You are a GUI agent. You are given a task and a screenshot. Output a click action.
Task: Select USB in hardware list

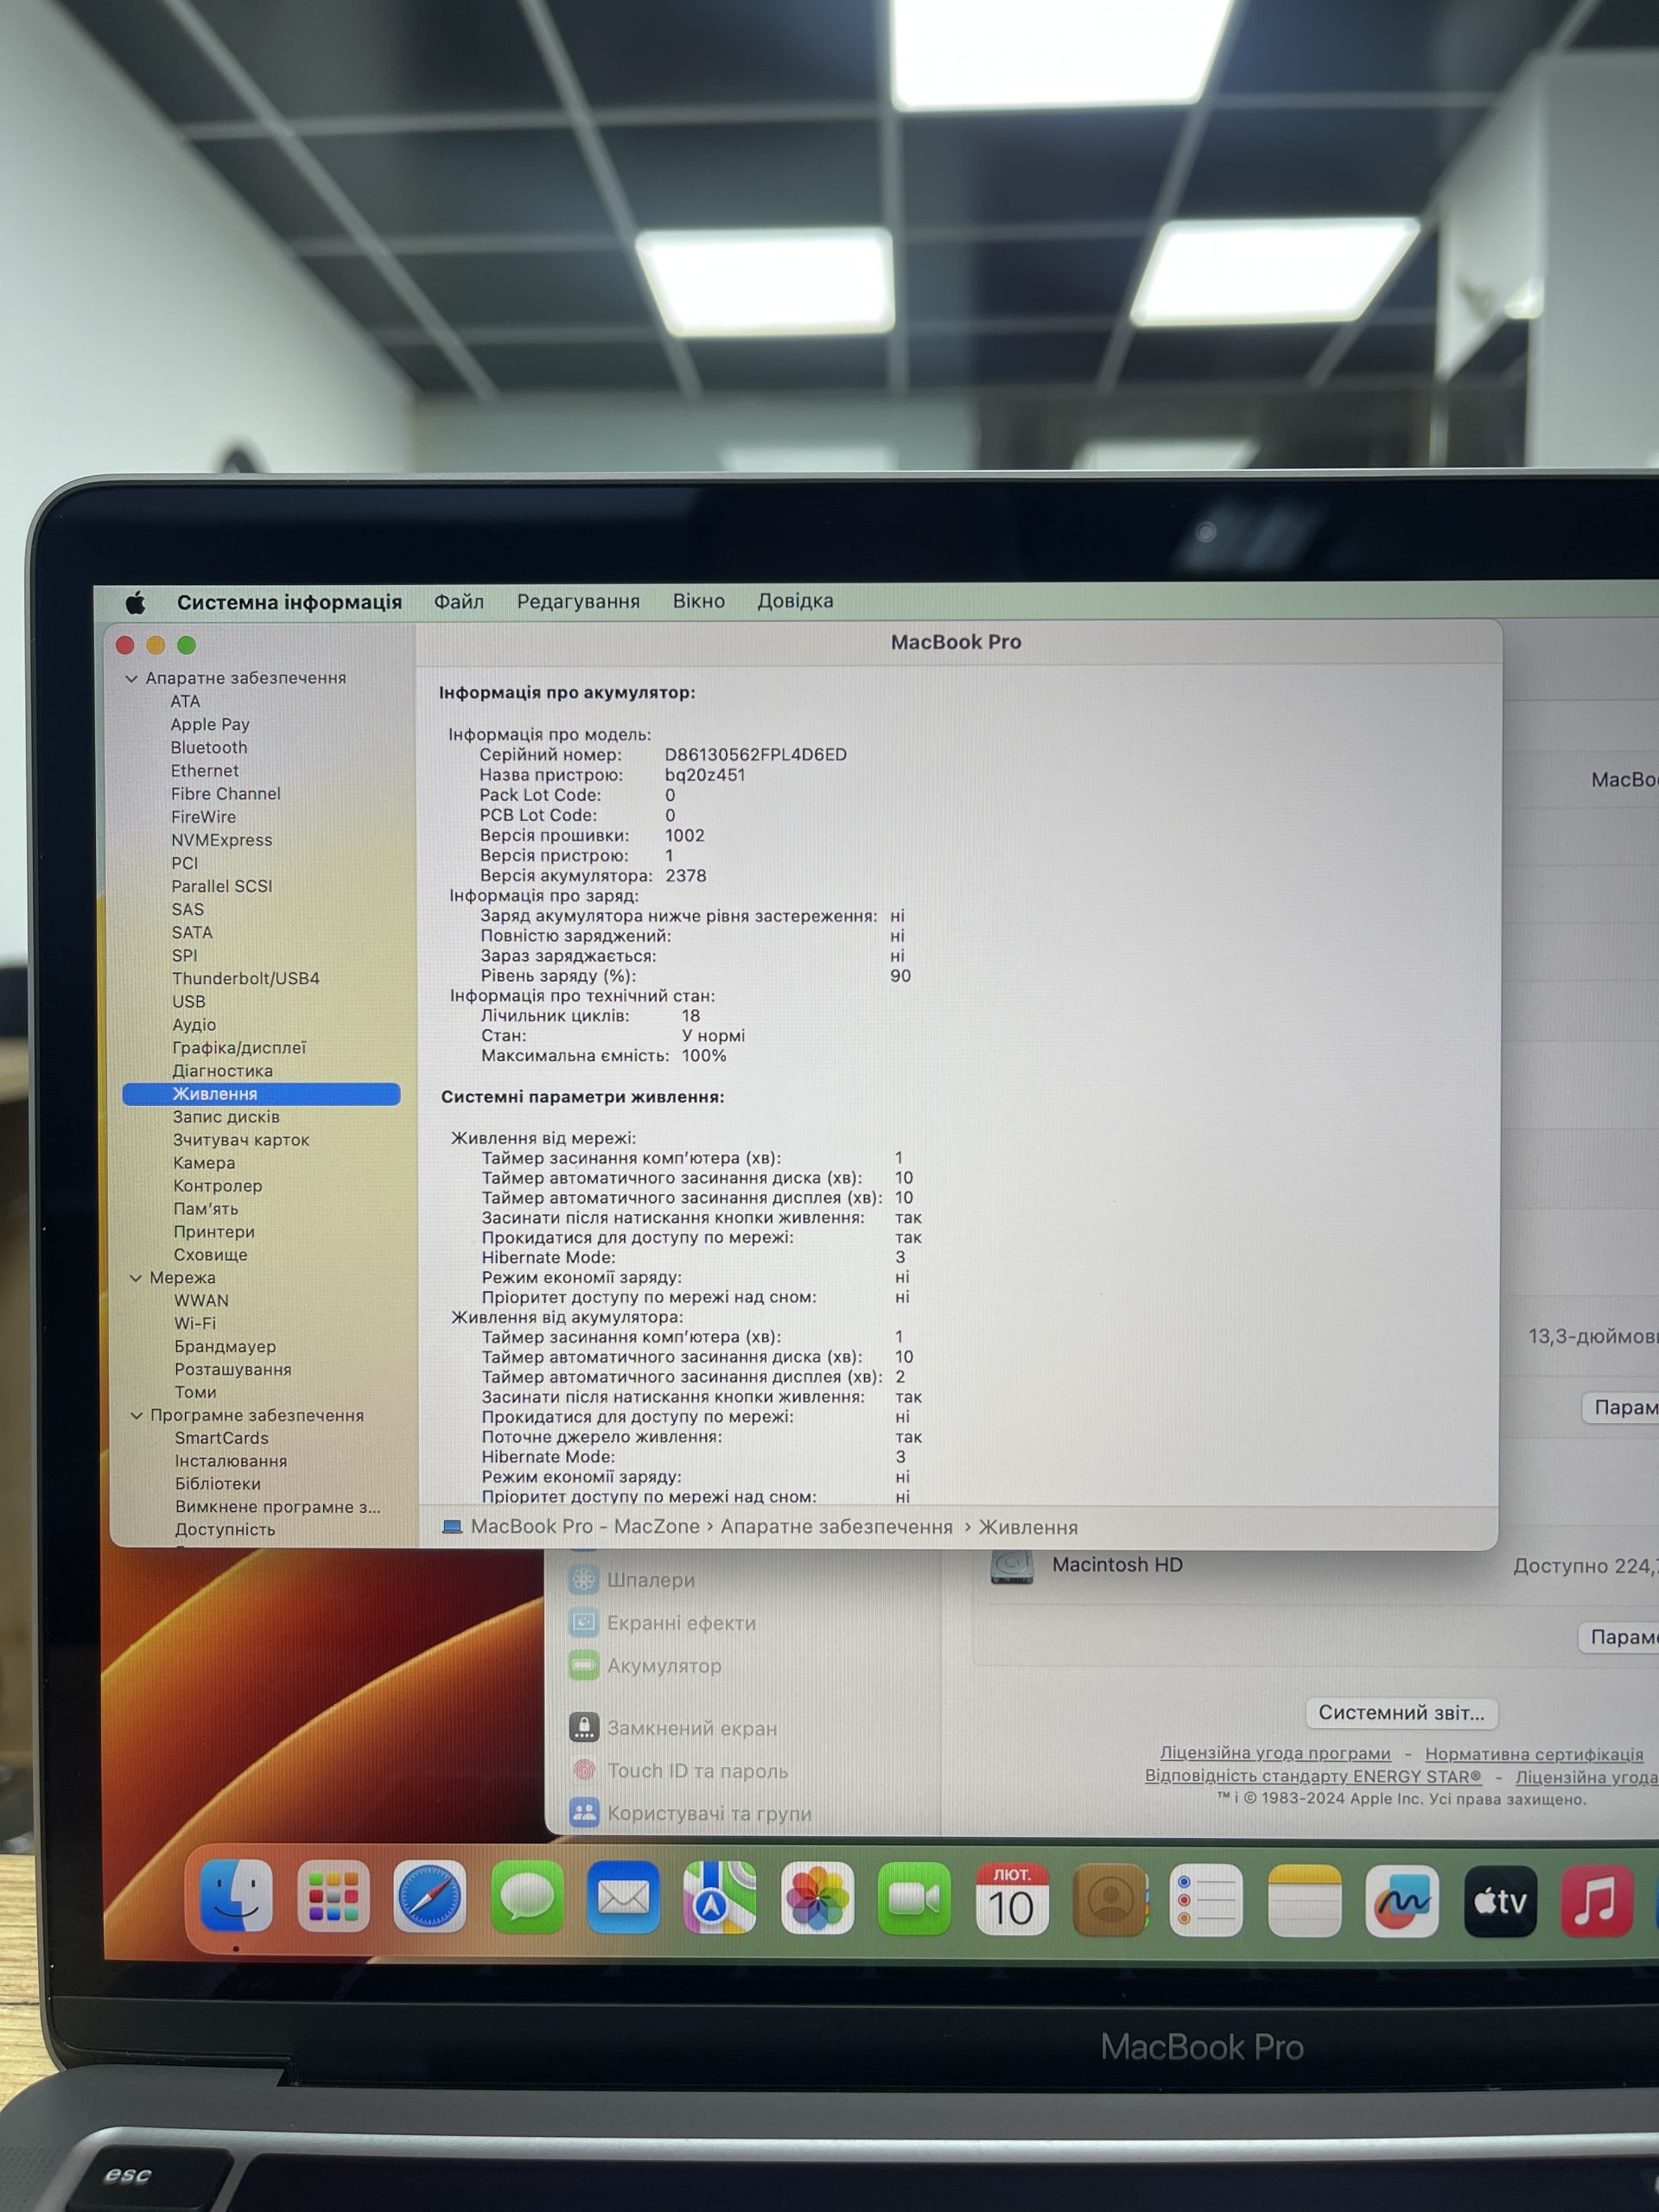pyautogui.click(x=189, y=1002)
